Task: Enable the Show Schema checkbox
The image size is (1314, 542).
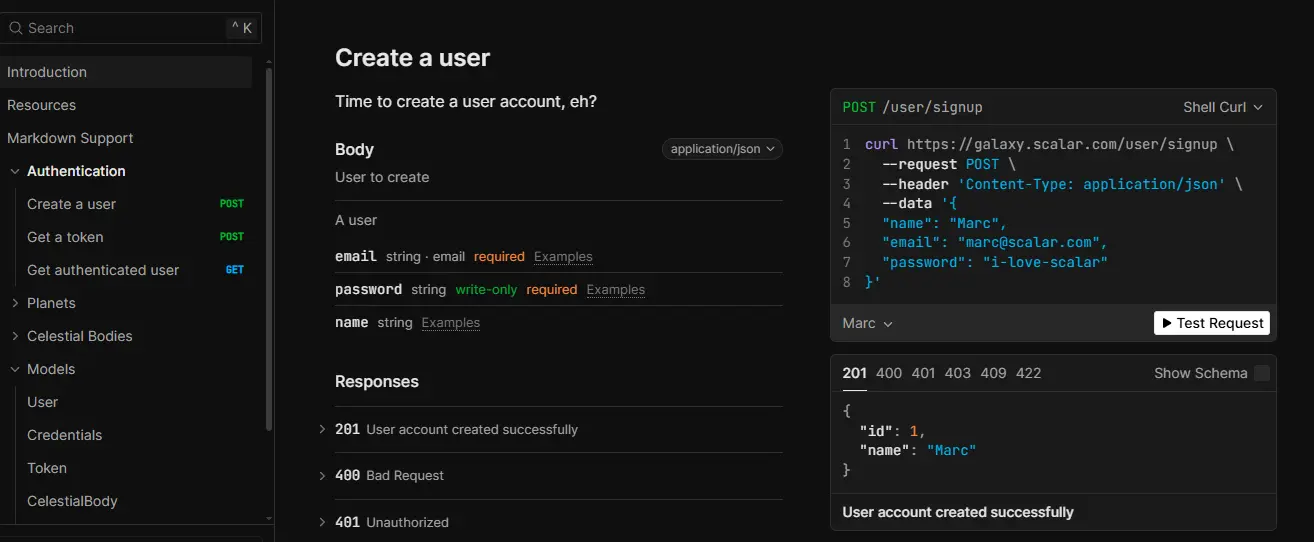Action: (x=1261, y=373)
